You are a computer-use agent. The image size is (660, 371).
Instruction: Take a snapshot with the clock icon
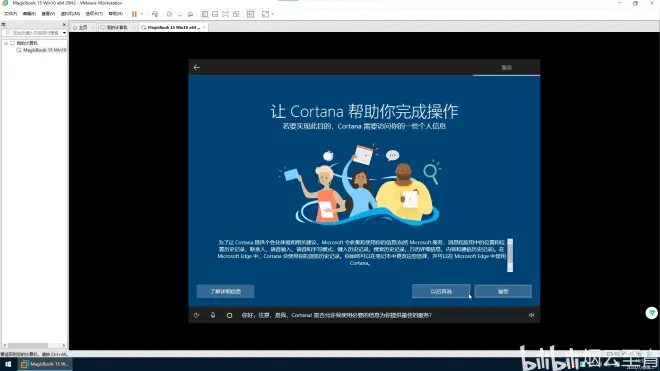169,14
